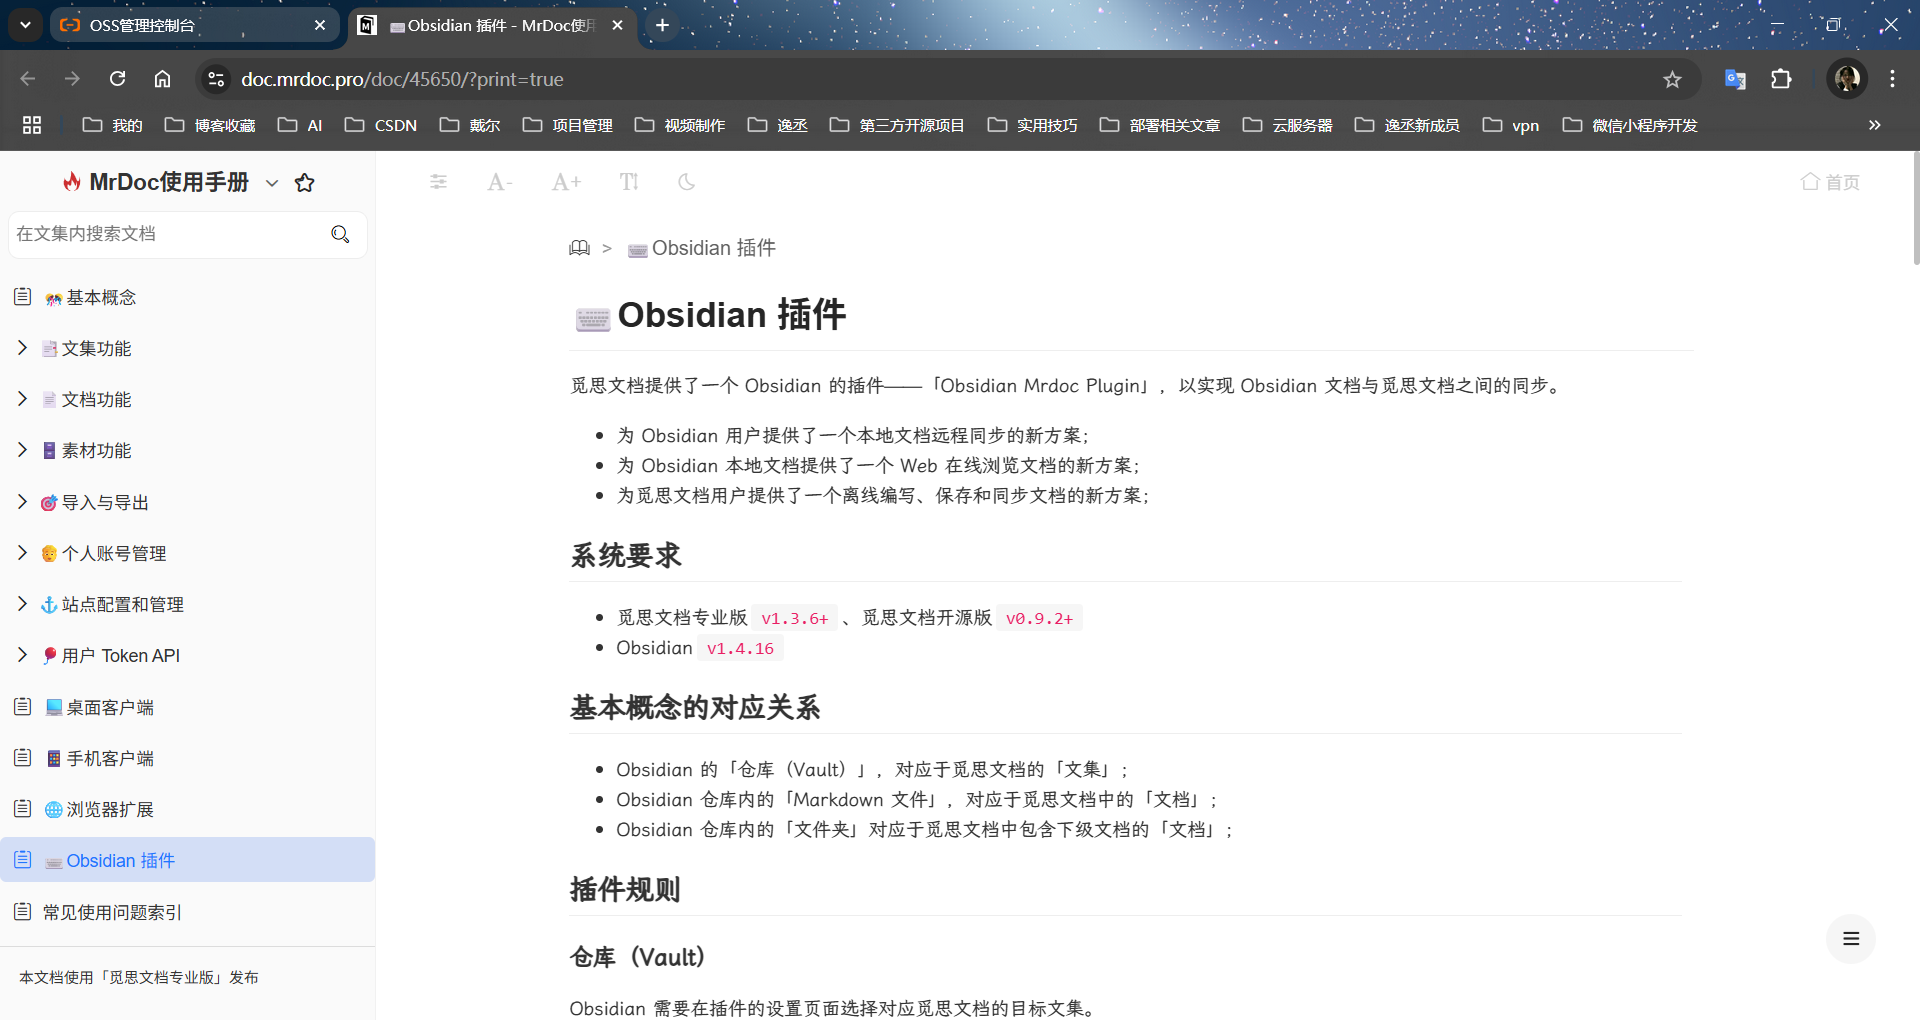Open the 云服务器 bookmark folder
Screen dimensions: 1920x1020
[1288, 125]
